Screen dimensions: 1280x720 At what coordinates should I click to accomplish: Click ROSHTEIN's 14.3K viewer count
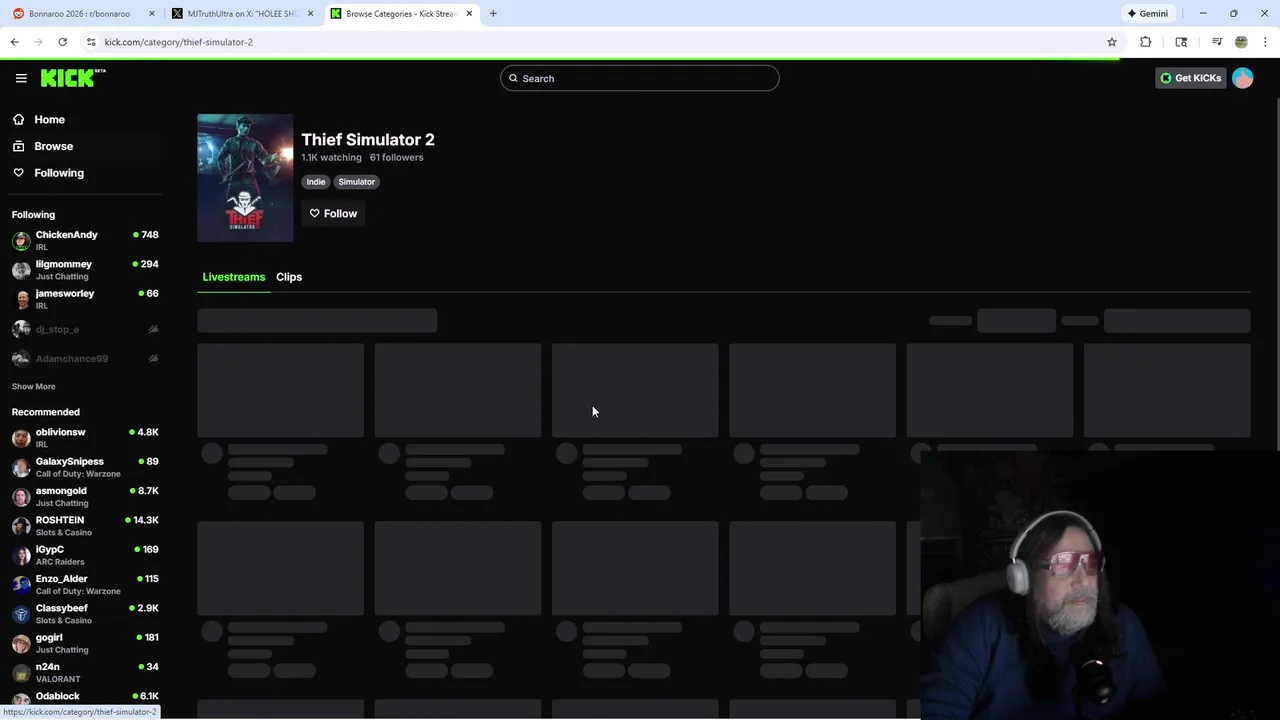click(x=146, y=520)
